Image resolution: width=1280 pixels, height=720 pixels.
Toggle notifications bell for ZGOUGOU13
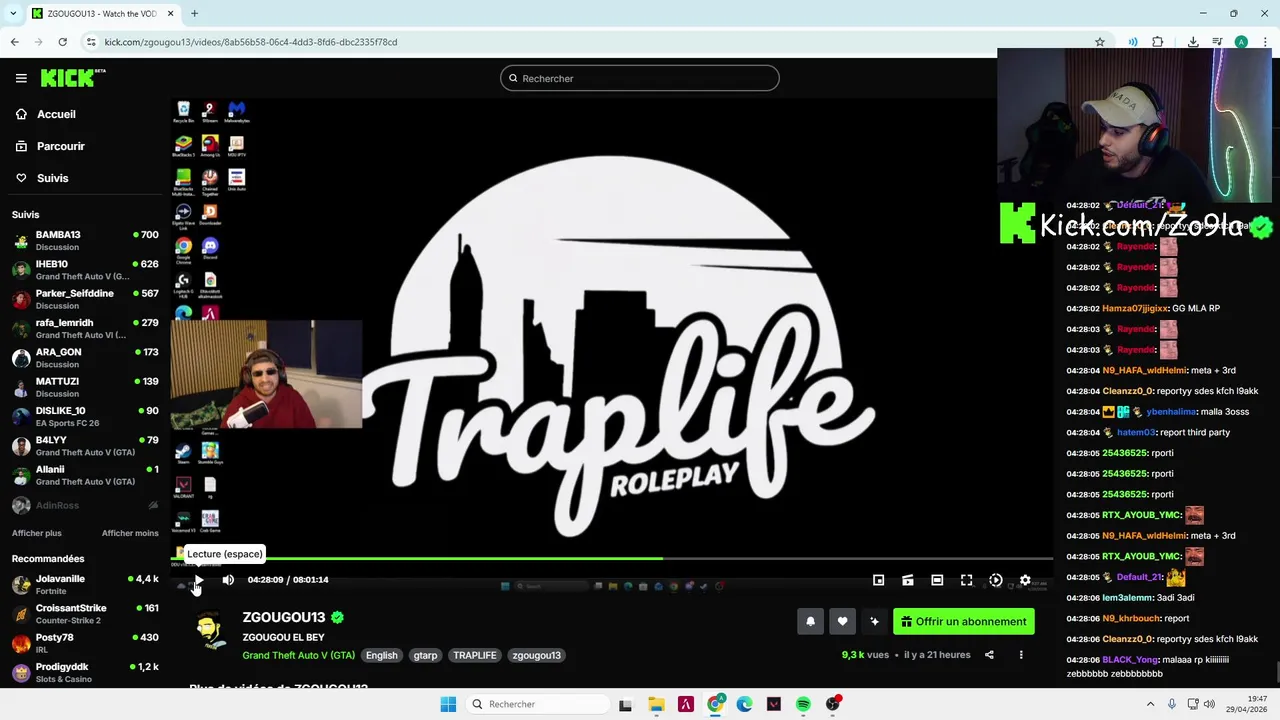tap(810, 621)
